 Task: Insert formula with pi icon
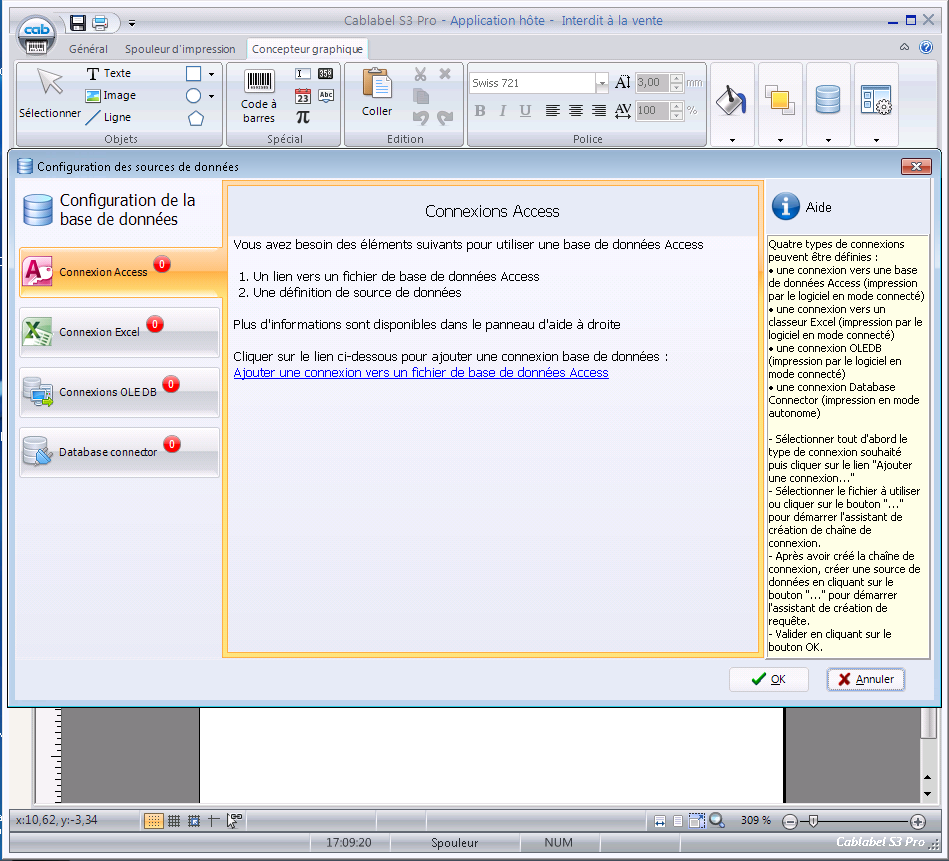click(x=303, y=117)
